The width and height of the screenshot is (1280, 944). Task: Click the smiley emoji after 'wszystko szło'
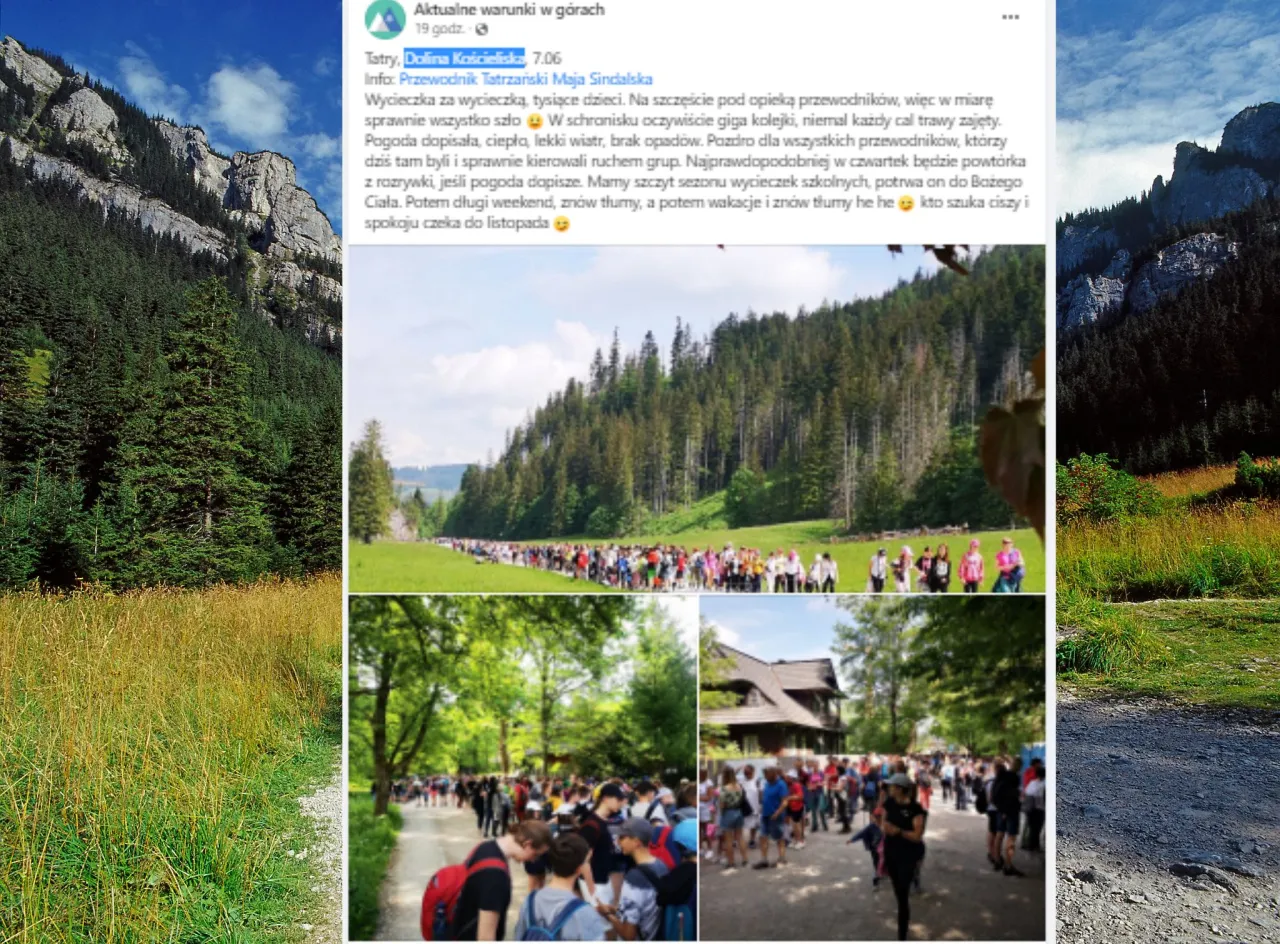tap(534, 121)
